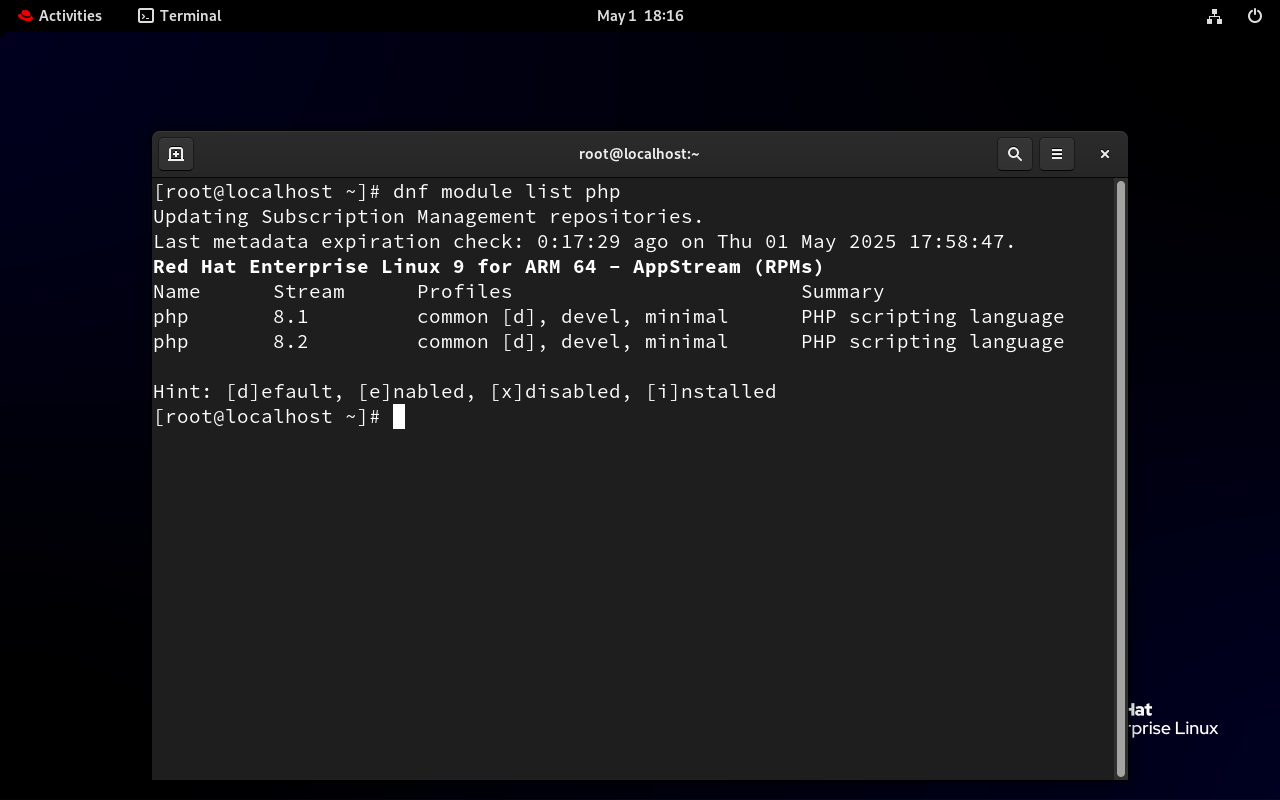The width and height of the screenshot is (1280, 800).
Task: Open the terminal search tool
Action: click(1015, 154)
